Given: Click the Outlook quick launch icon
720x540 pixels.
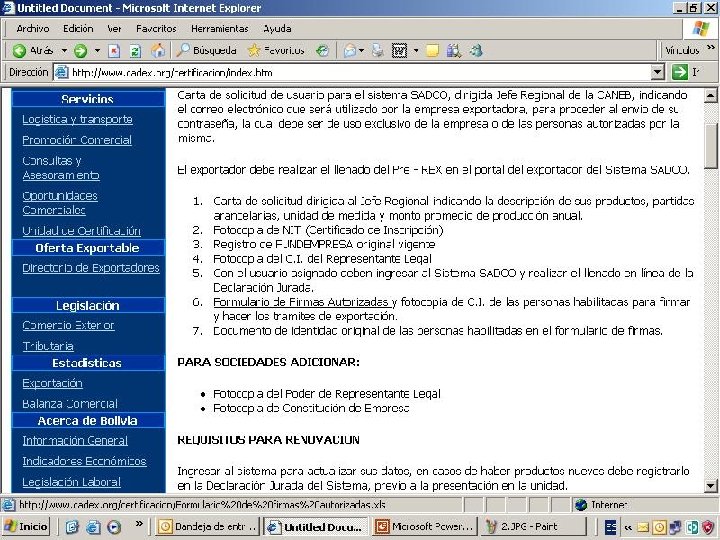Looking at the screenshot, I should 72,527.
